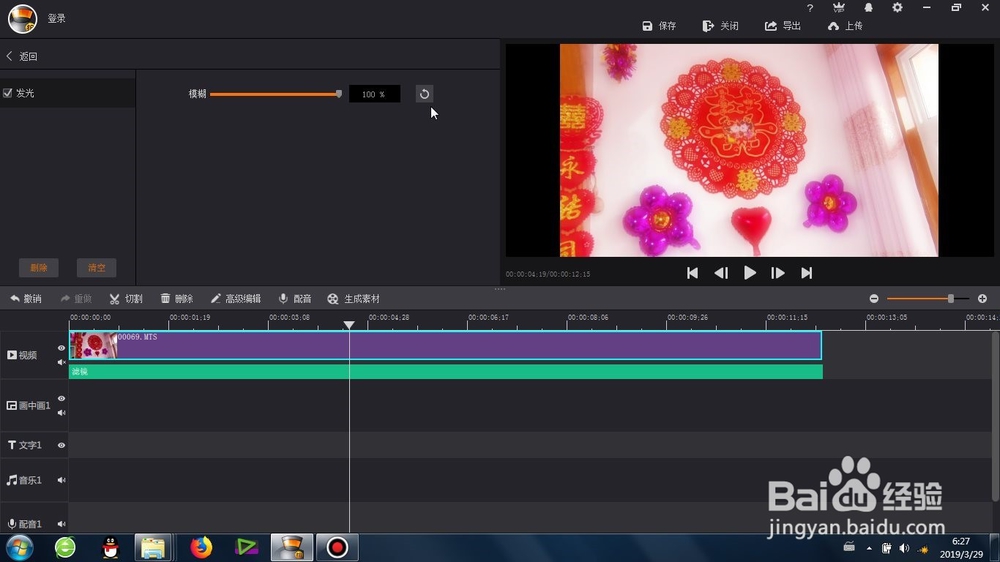Click the volume icon in system tray
The height and width of the screenshot is (562, 1000).
pyautogui.click(x=904, y=549)
